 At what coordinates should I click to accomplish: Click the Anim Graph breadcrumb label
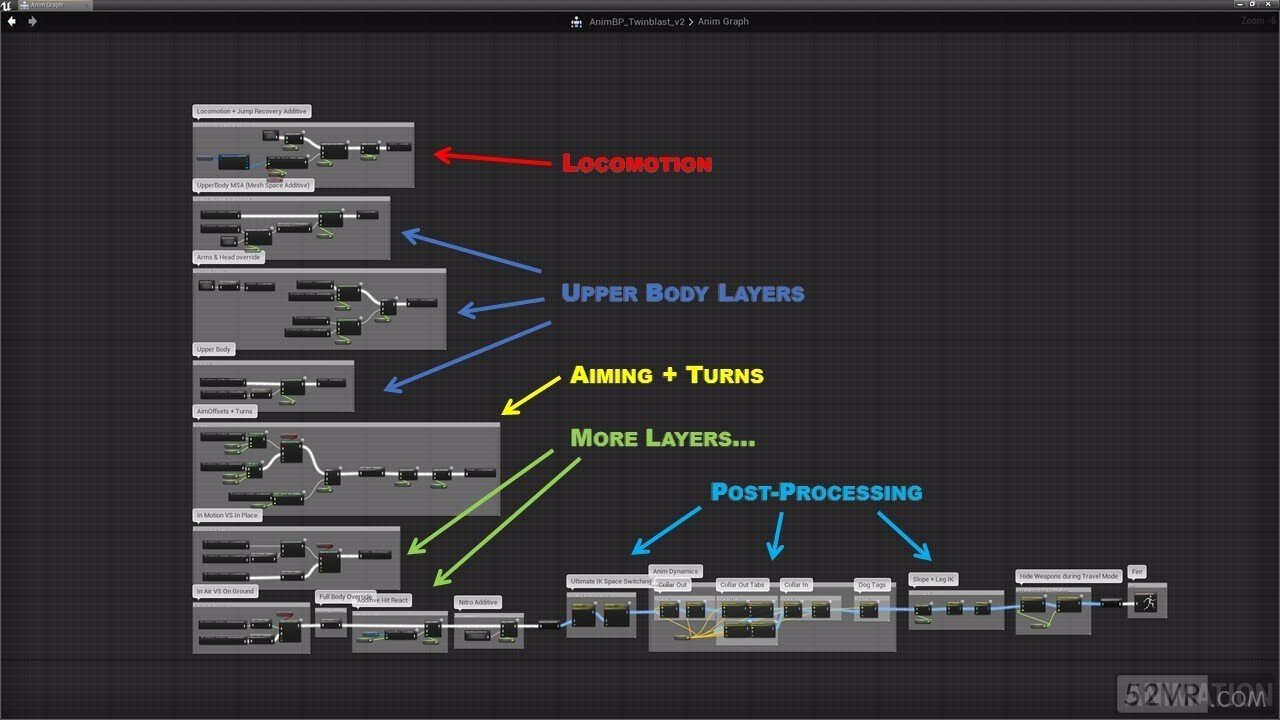(723, 21)
